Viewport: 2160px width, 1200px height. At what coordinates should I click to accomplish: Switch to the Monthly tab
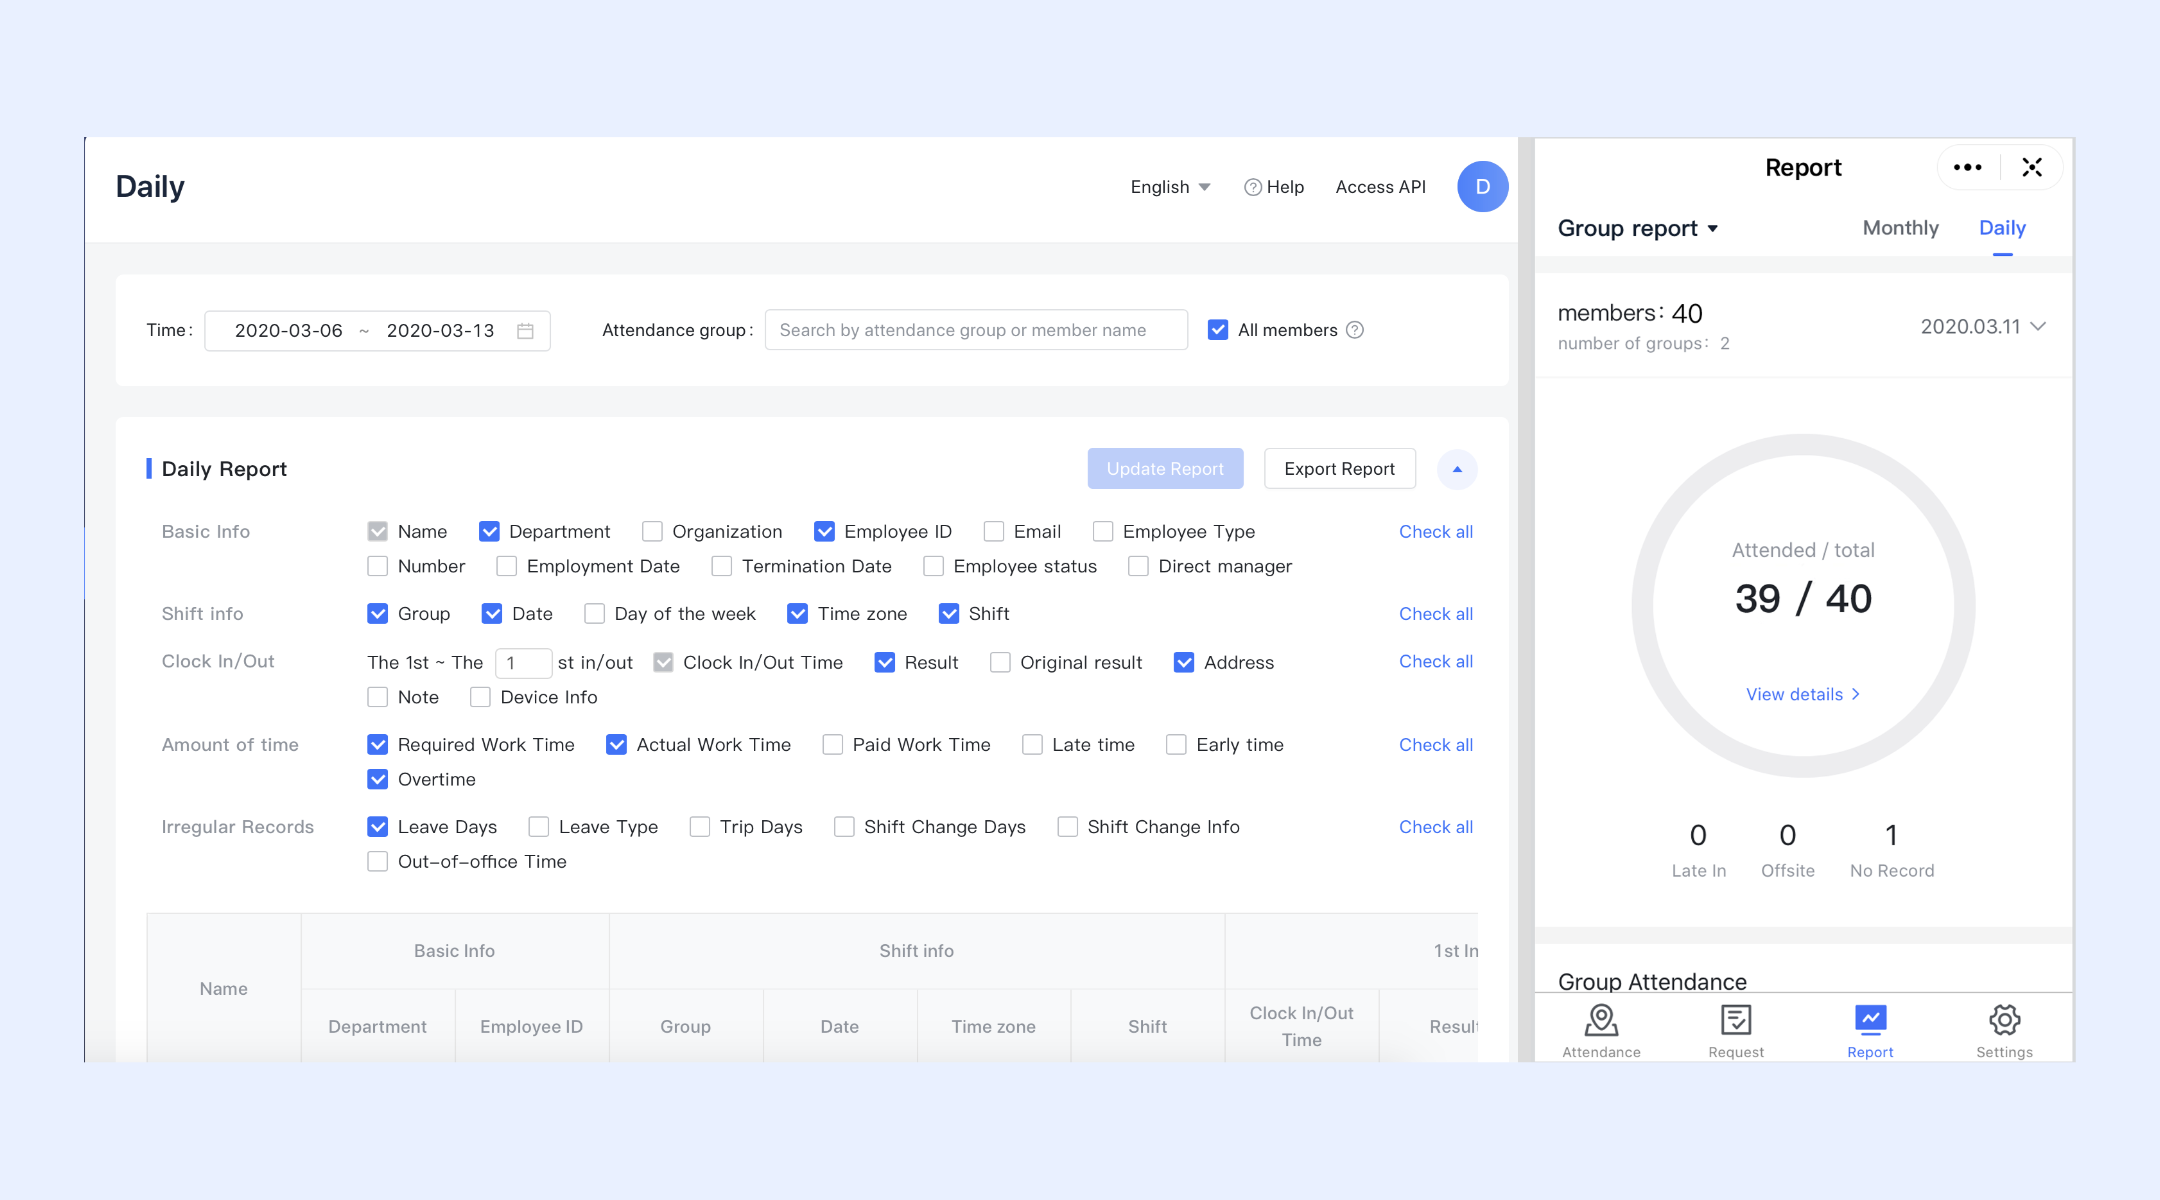tap(1900, 228)
